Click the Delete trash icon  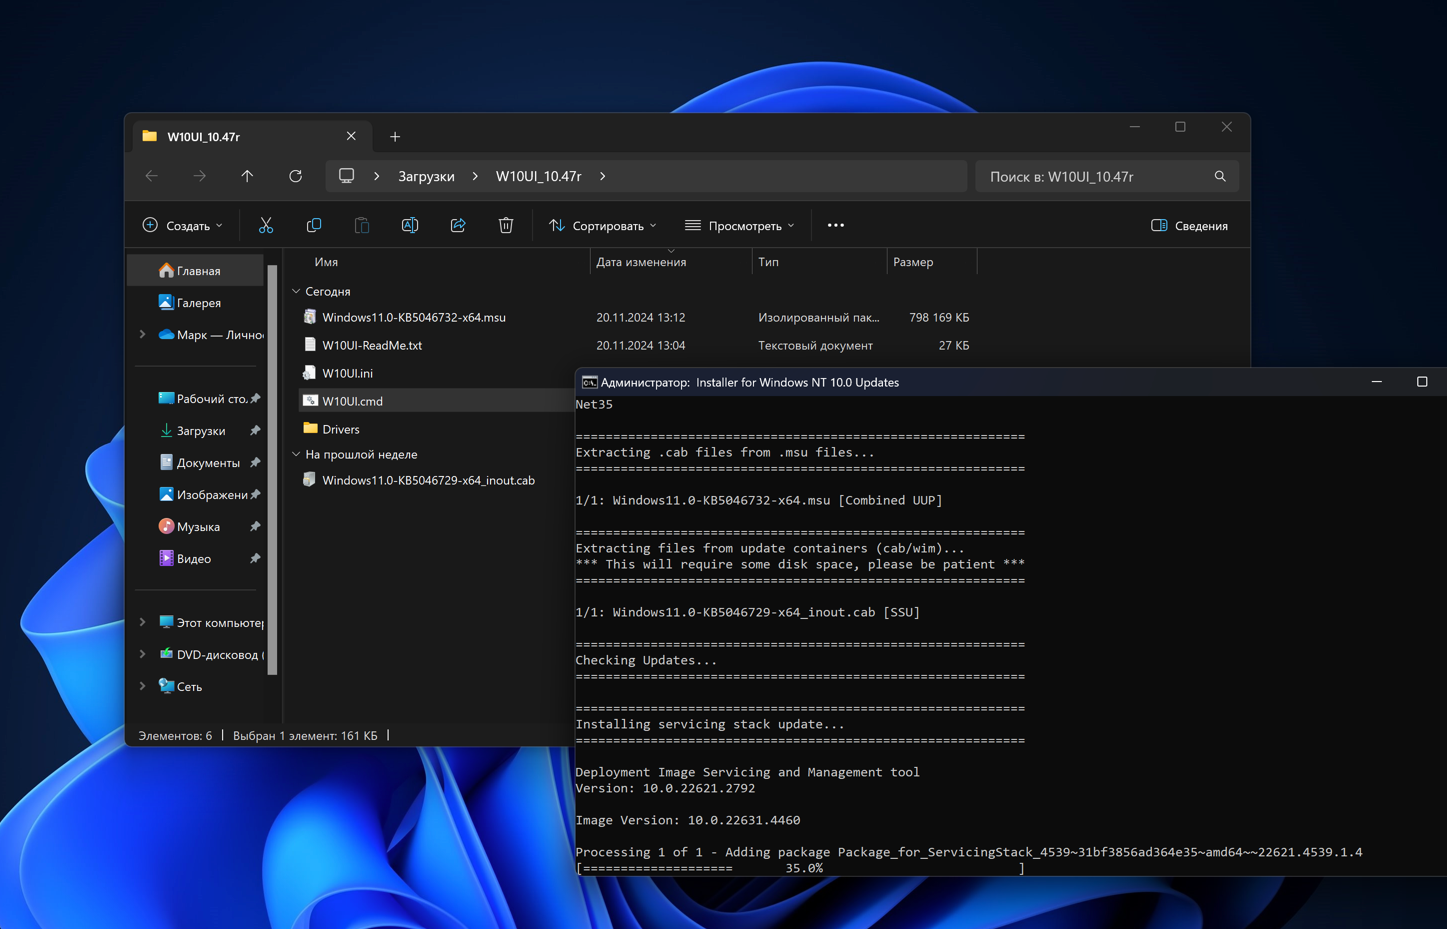click(x=506, y=226)
